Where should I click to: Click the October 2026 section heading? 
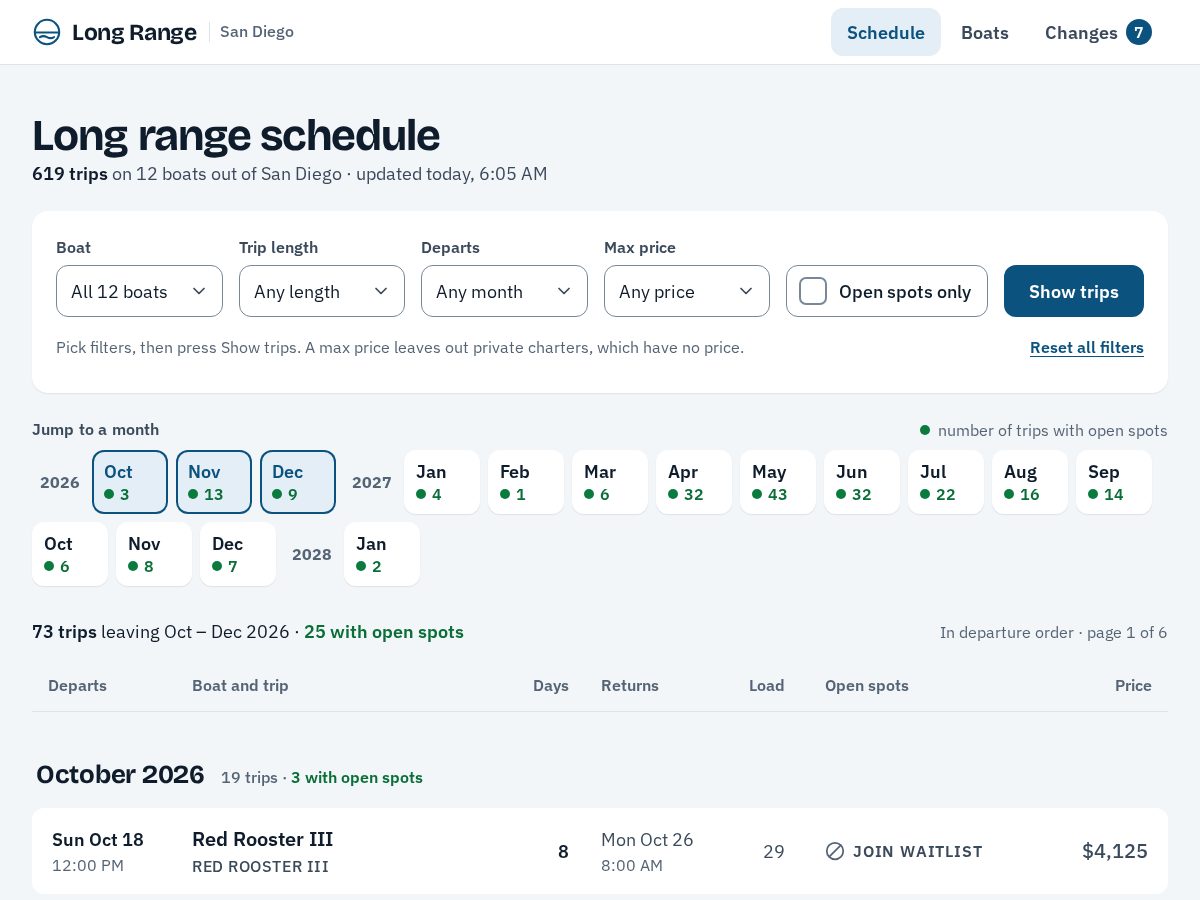coord(120,775)
